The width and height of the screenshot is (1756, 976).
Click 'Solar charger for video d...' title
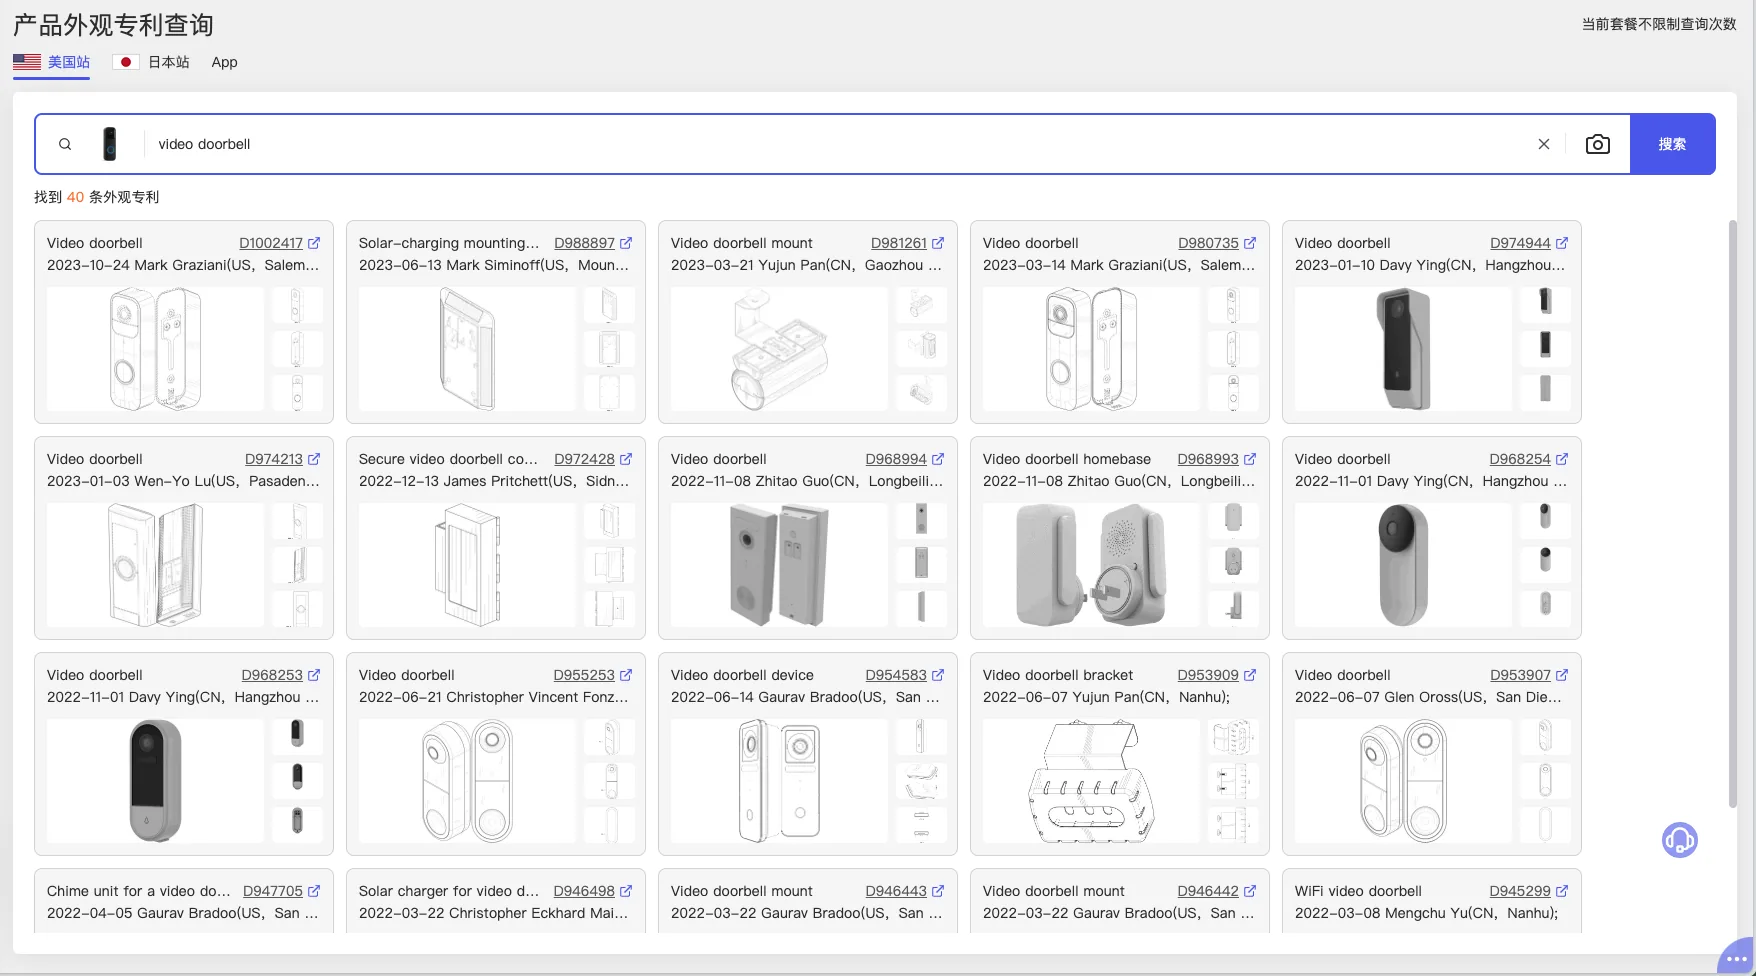[x=449, y=891]
